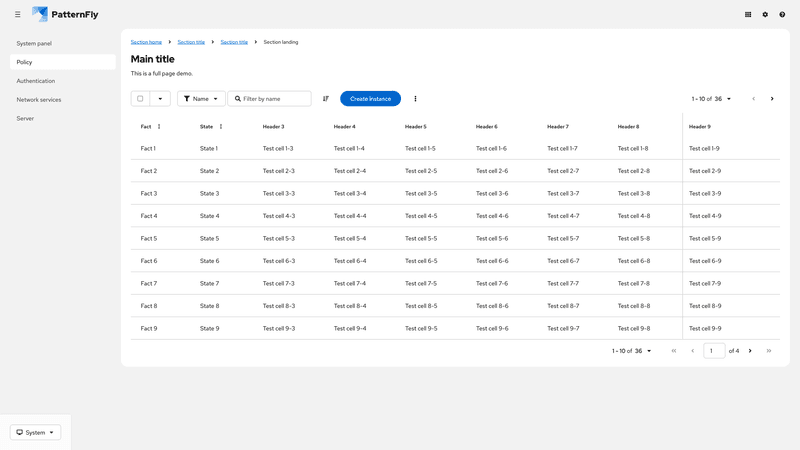800x450 pixels.
Task: Go to previous page in bottom pagination
Action: tap(692, 351)
